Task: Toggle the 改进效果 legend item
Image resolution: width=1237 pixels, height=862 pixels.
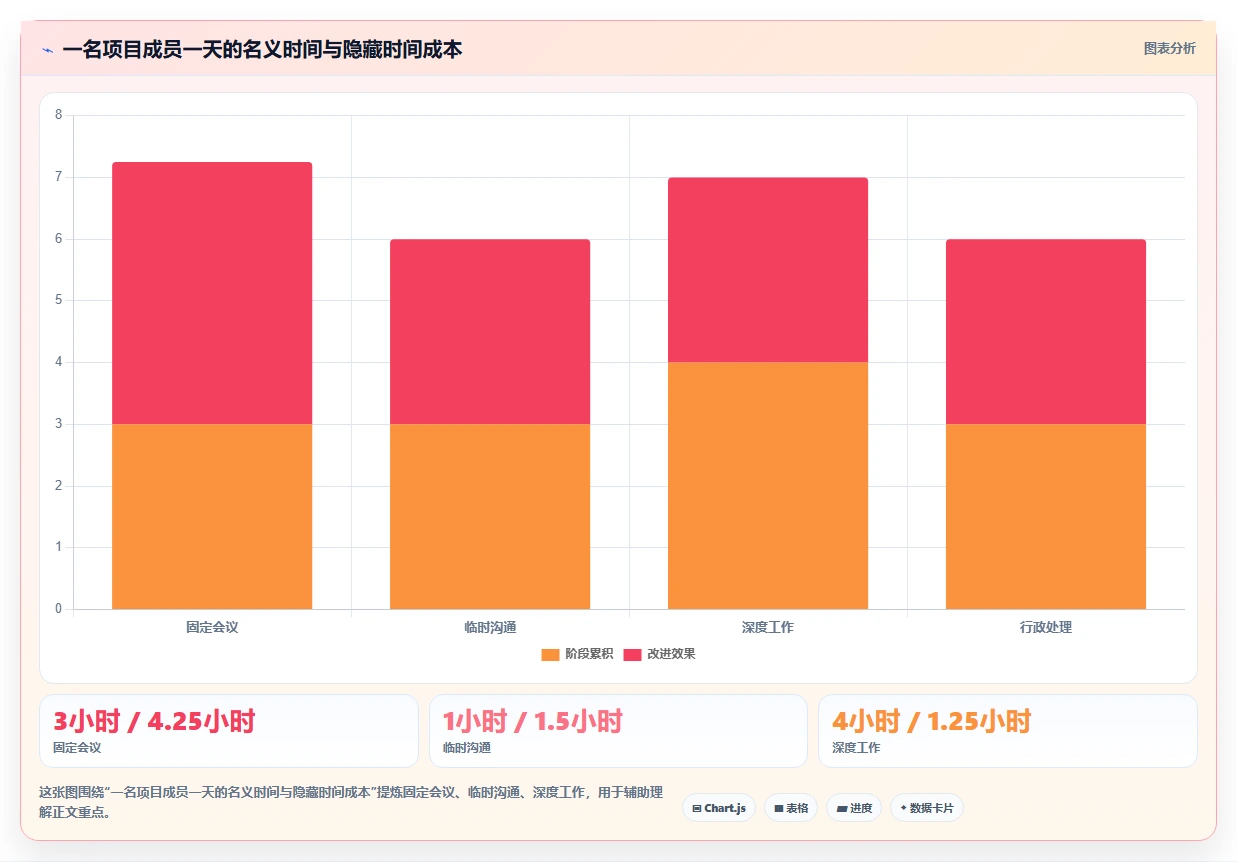Action: coord(659,654)
